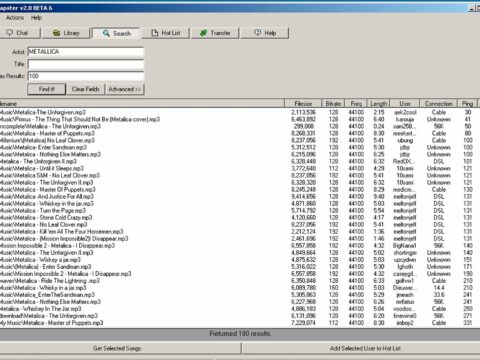Sort results by Connection column header
480x360 pixels.
438,104
